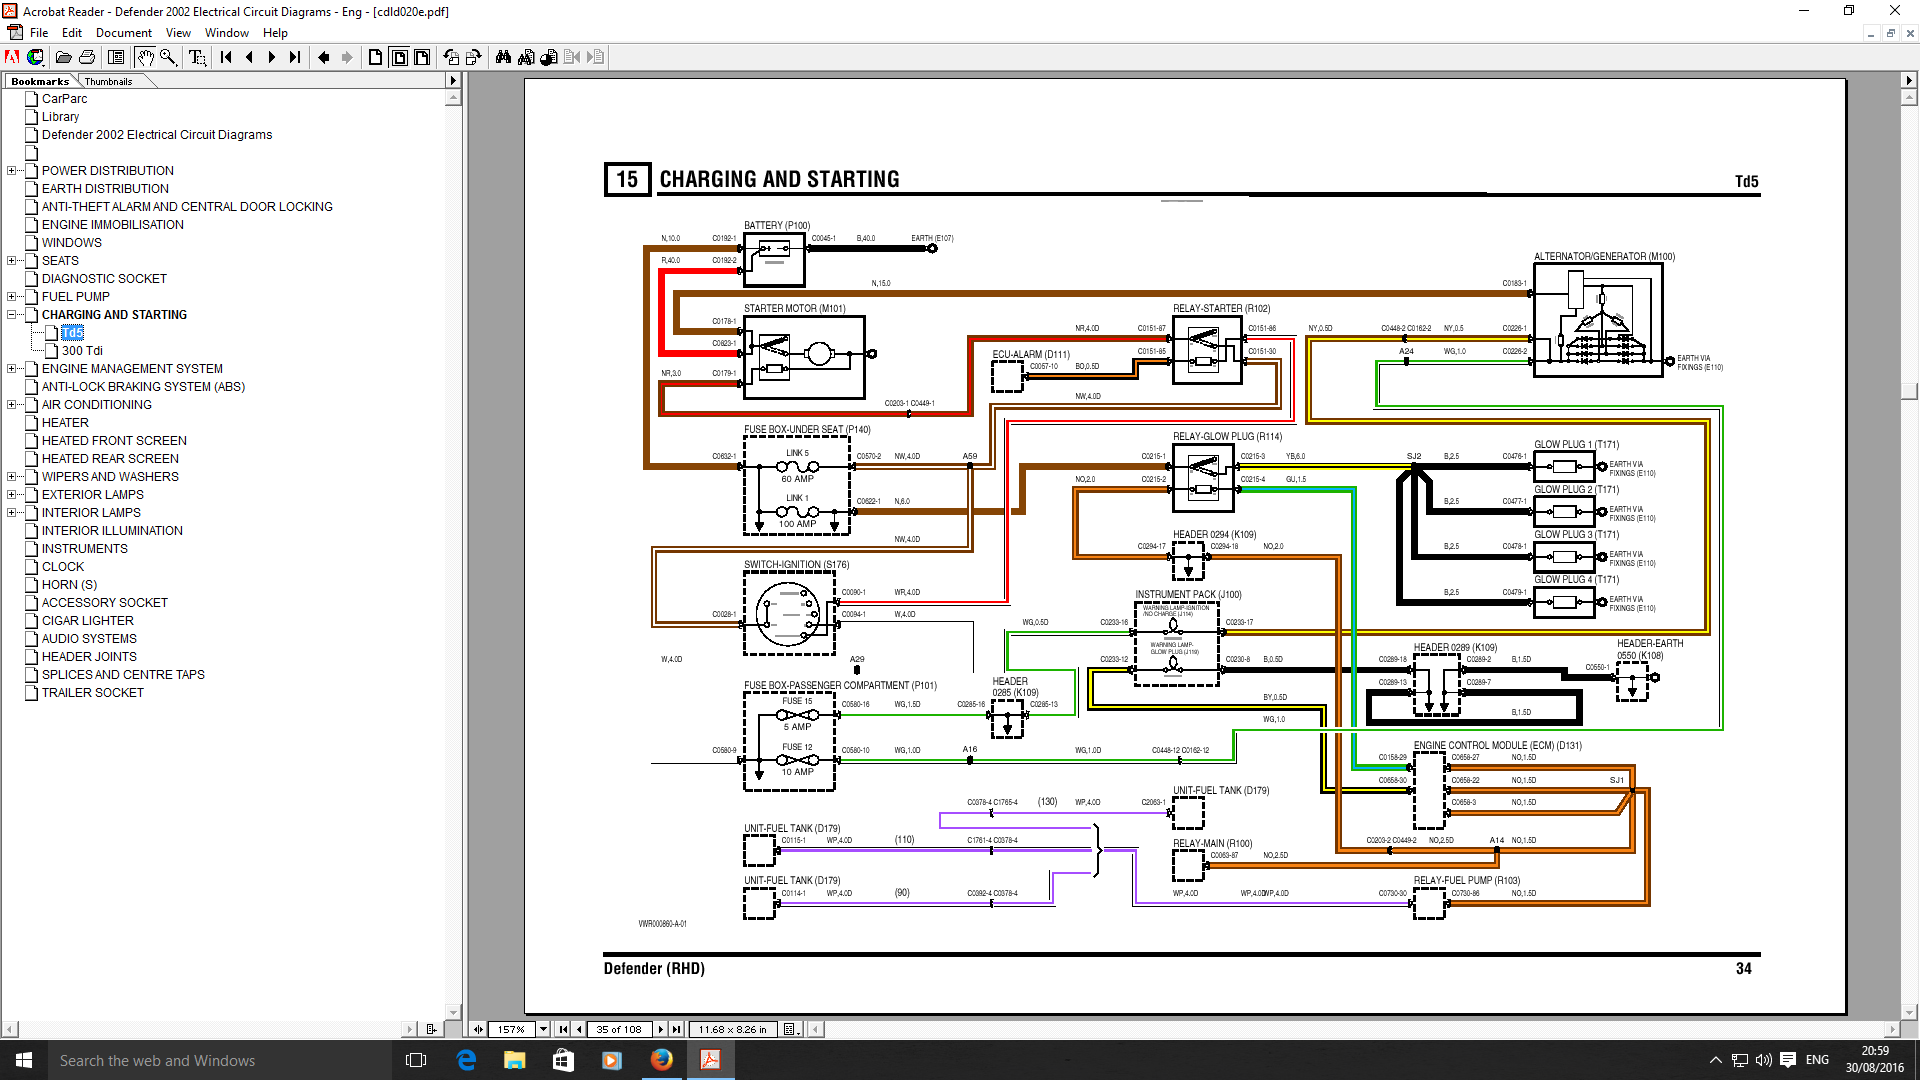Viewport: 1920px width, 1080px height.
Task: Go to First Page in toolbar
Action: point(226,57)
